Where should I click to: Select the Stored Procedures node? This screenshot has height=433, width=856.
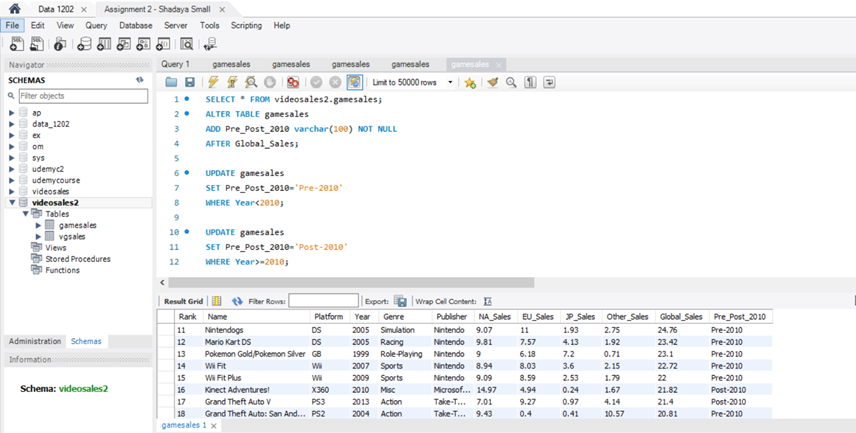click(78, 259)
